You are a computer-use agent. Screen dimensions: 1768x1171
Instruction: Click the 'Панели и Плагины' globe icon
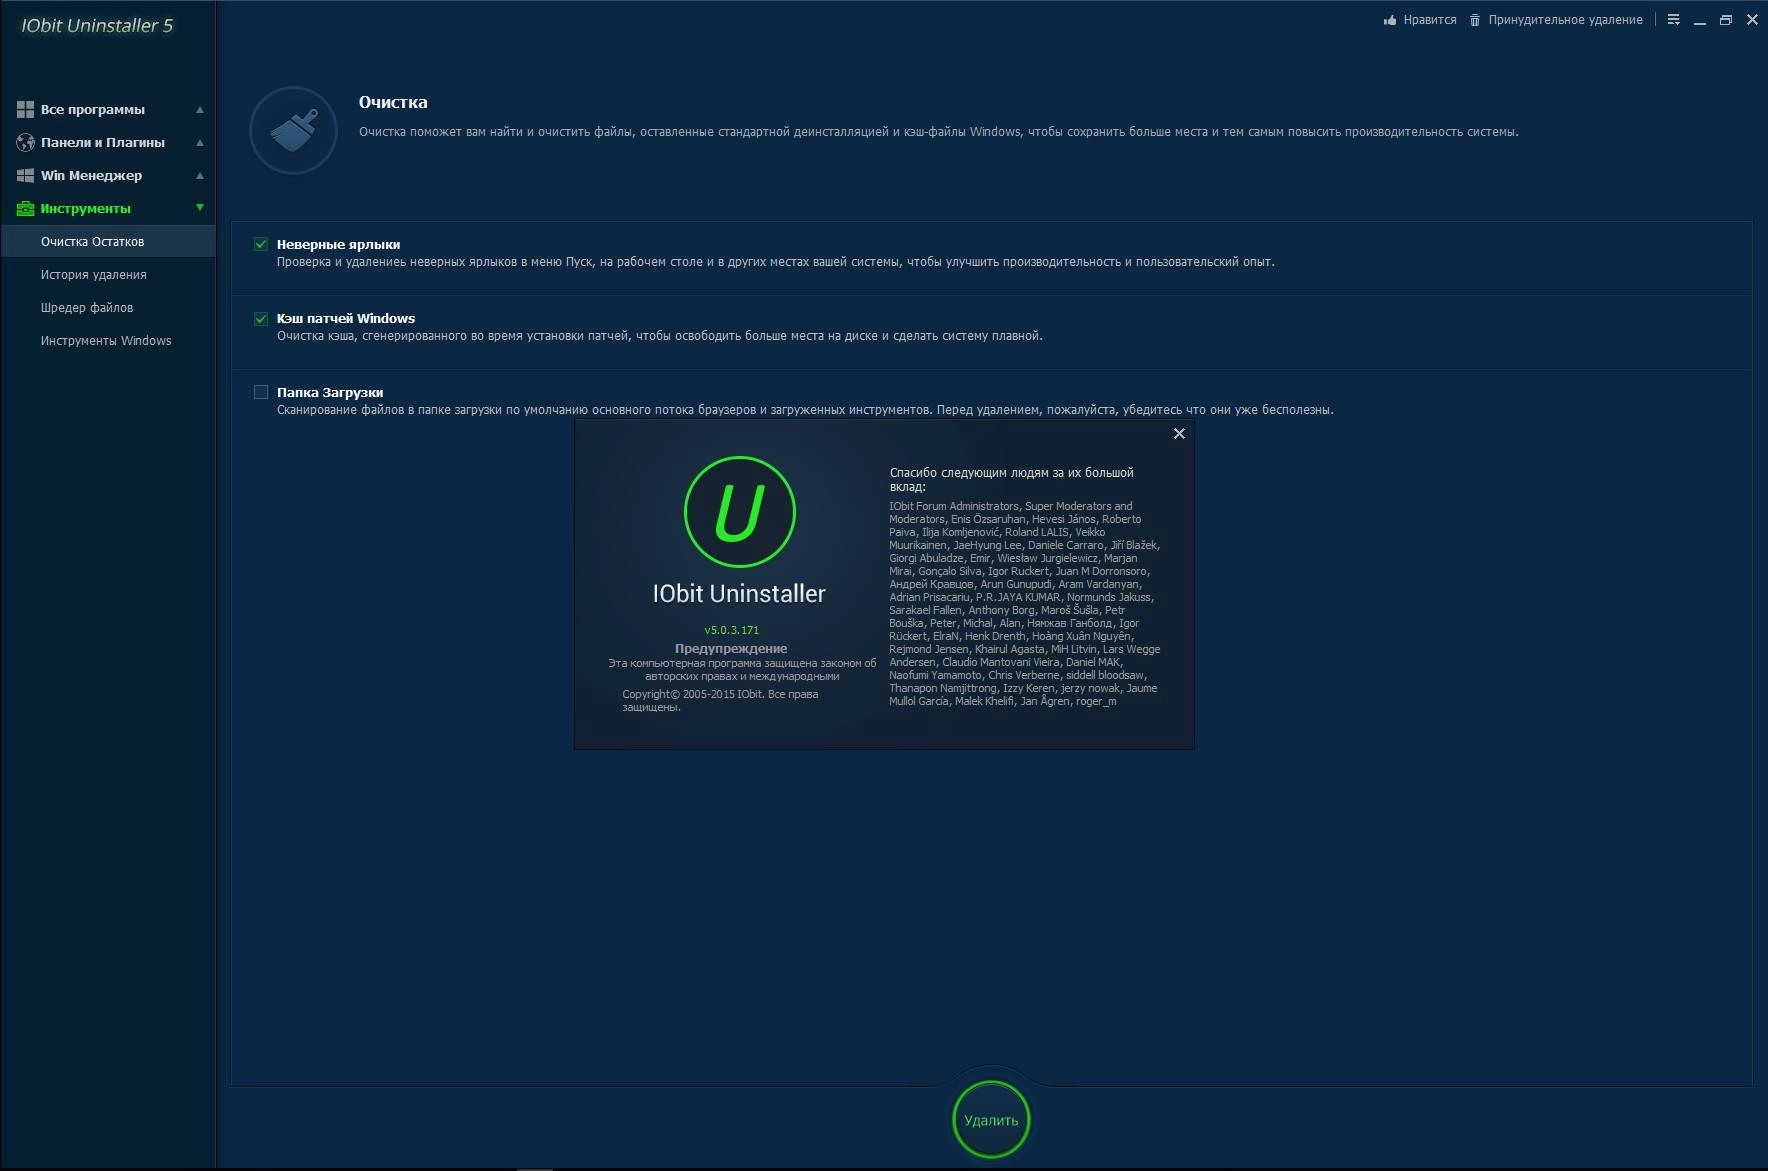tap(25, 142)
